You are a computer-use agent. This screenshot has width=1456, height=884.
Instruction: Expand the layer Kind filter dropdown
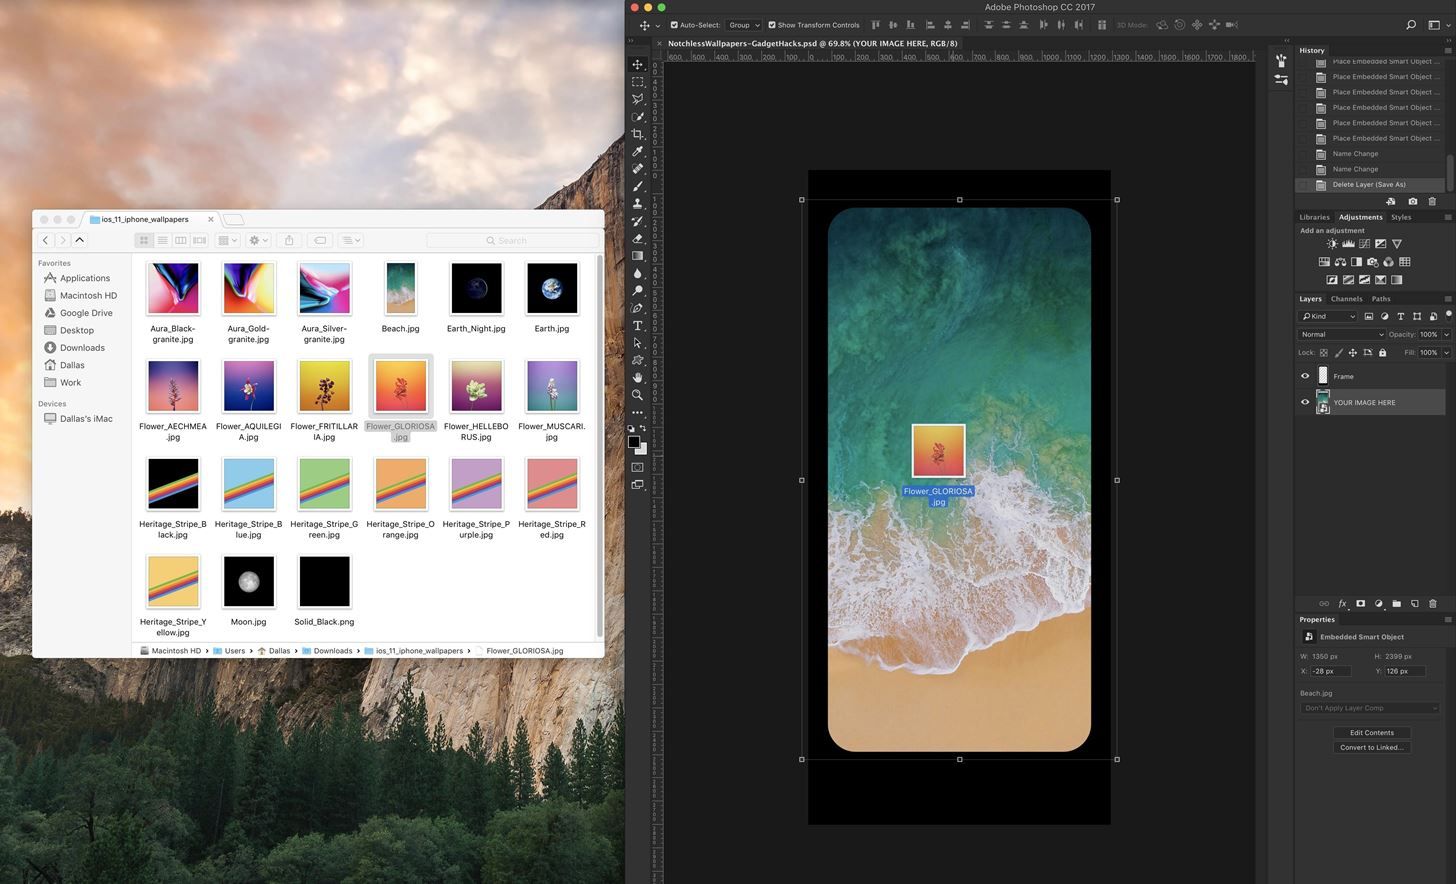point(1328,316)
